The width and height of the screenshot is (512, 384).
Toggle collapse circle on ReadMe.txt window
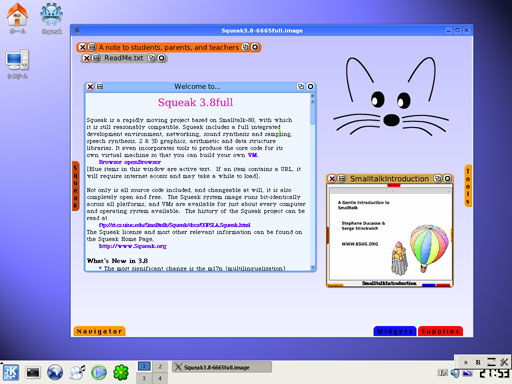tap(161, 58)
